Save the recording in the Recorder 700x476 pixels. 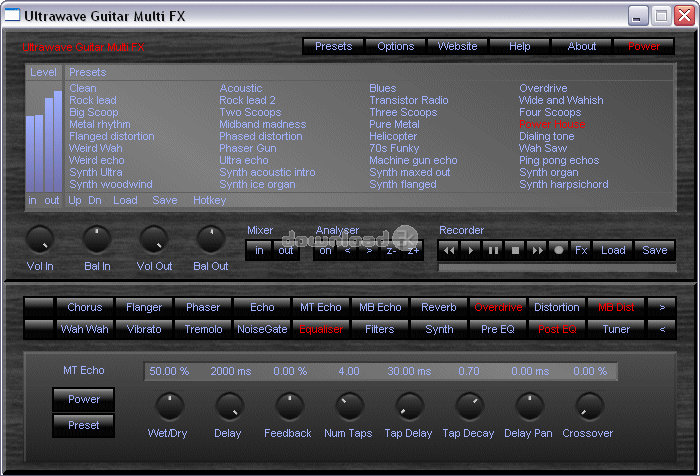click(x=654, y=251)
